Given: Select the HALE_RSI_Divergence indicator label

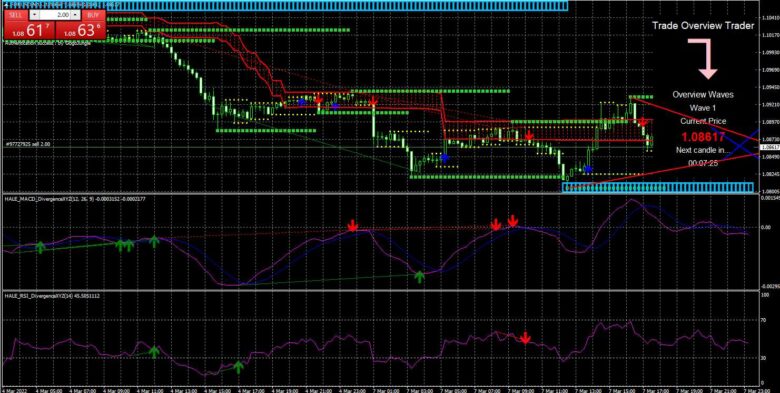Looking at the screenshot, I should point(51,295).
